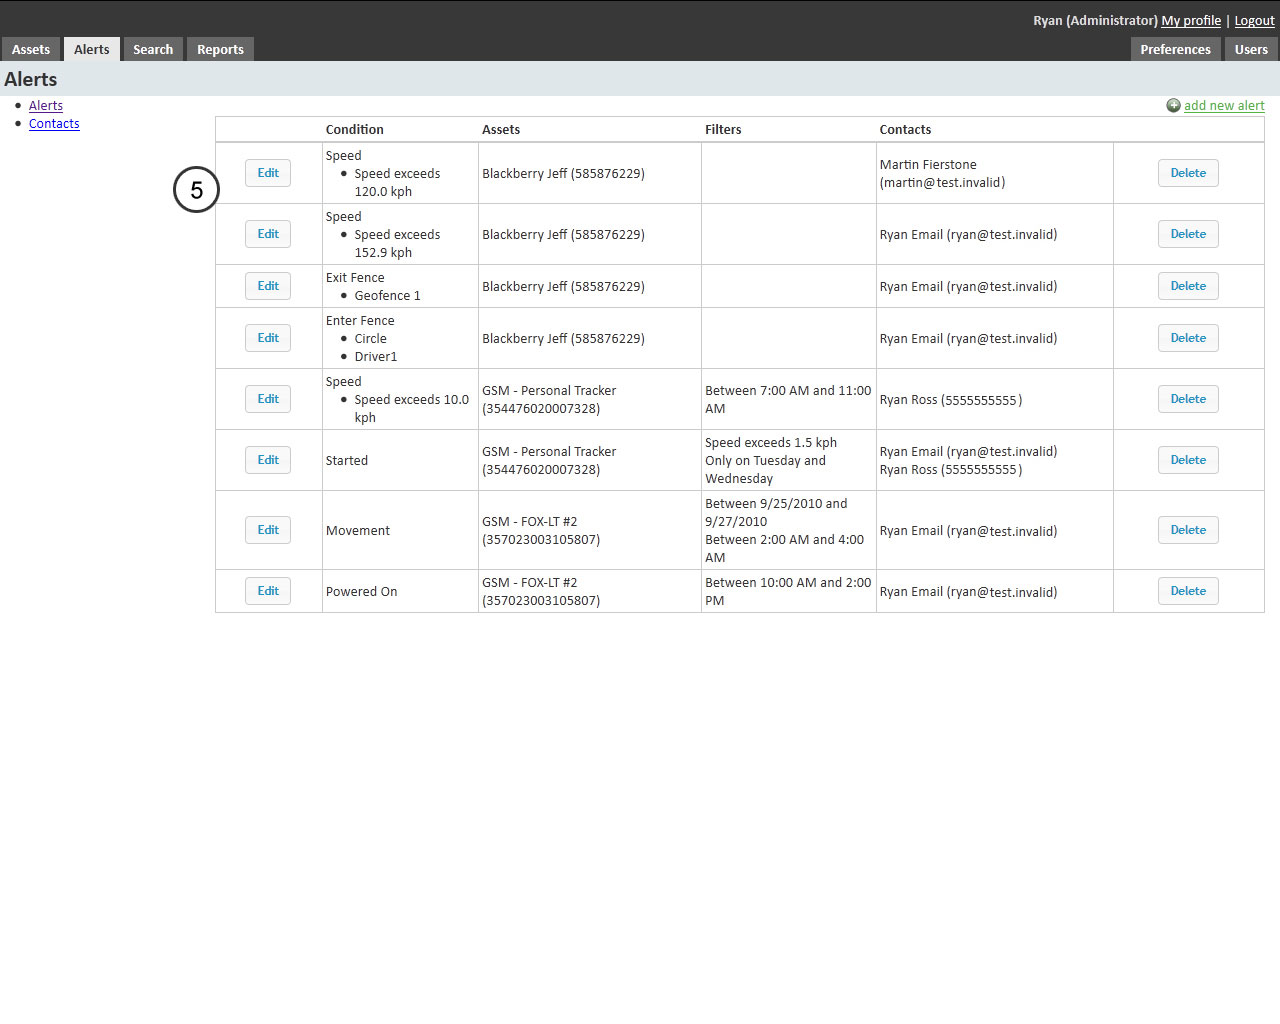Edit the Exit Fence Geofence 1 alert
This screenshot has width=1280, height=1024.
click(267, 285)
